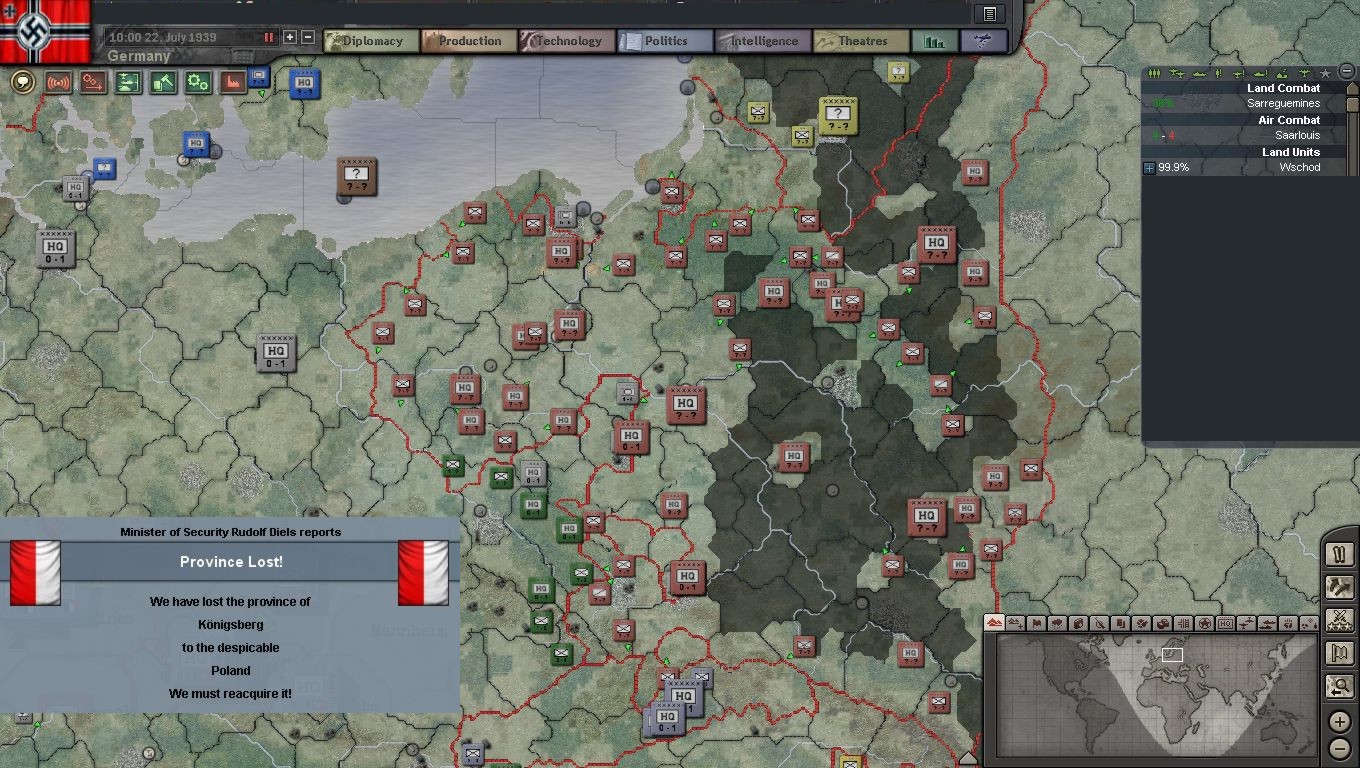Click the red unit-arrow orders icon
The height and width of the screenshot is (768, 1360).
point(93,82)
